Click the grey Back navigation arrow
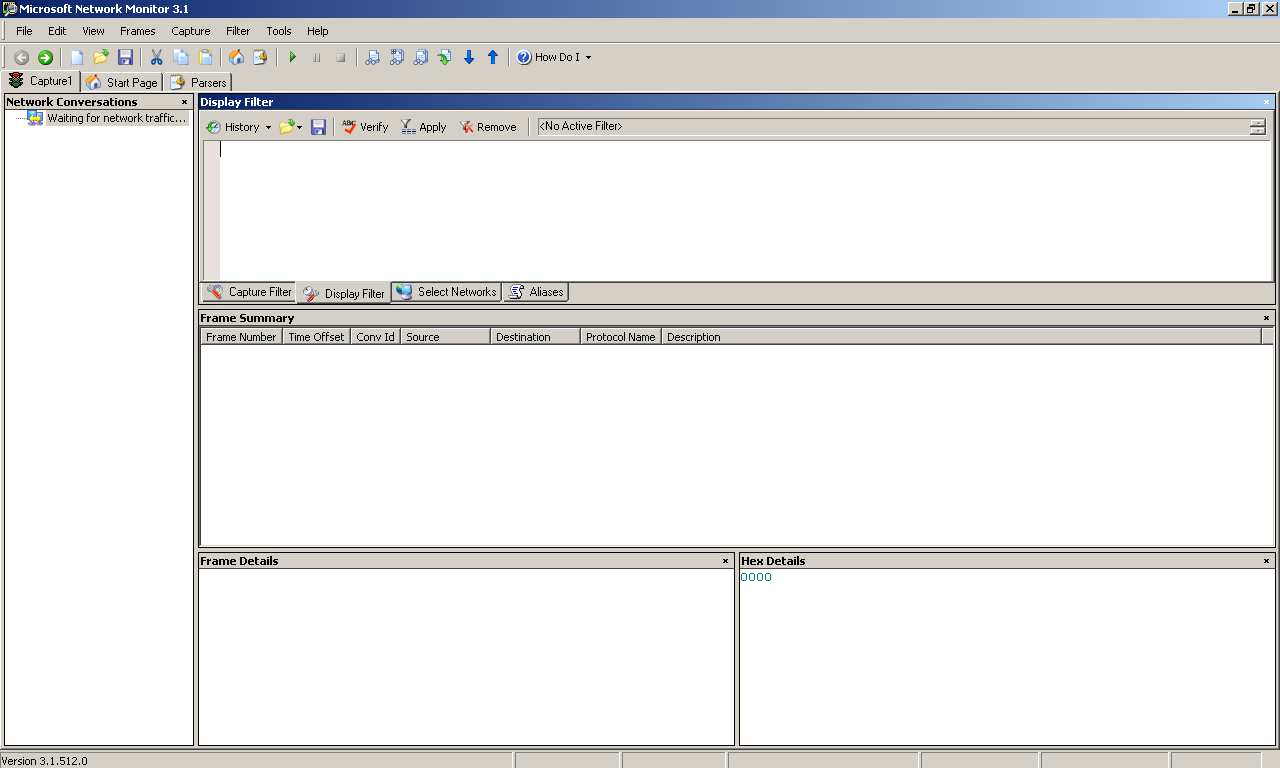The width and height of the screenshot is (1280, 768). click(21, 58)
